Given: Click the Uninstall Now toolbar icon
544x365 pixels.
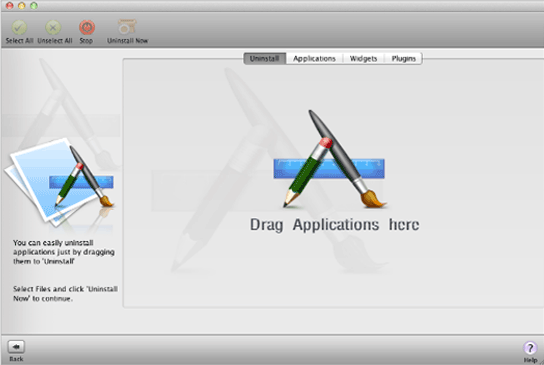Looking at the screenshot, I should [127, 26].
